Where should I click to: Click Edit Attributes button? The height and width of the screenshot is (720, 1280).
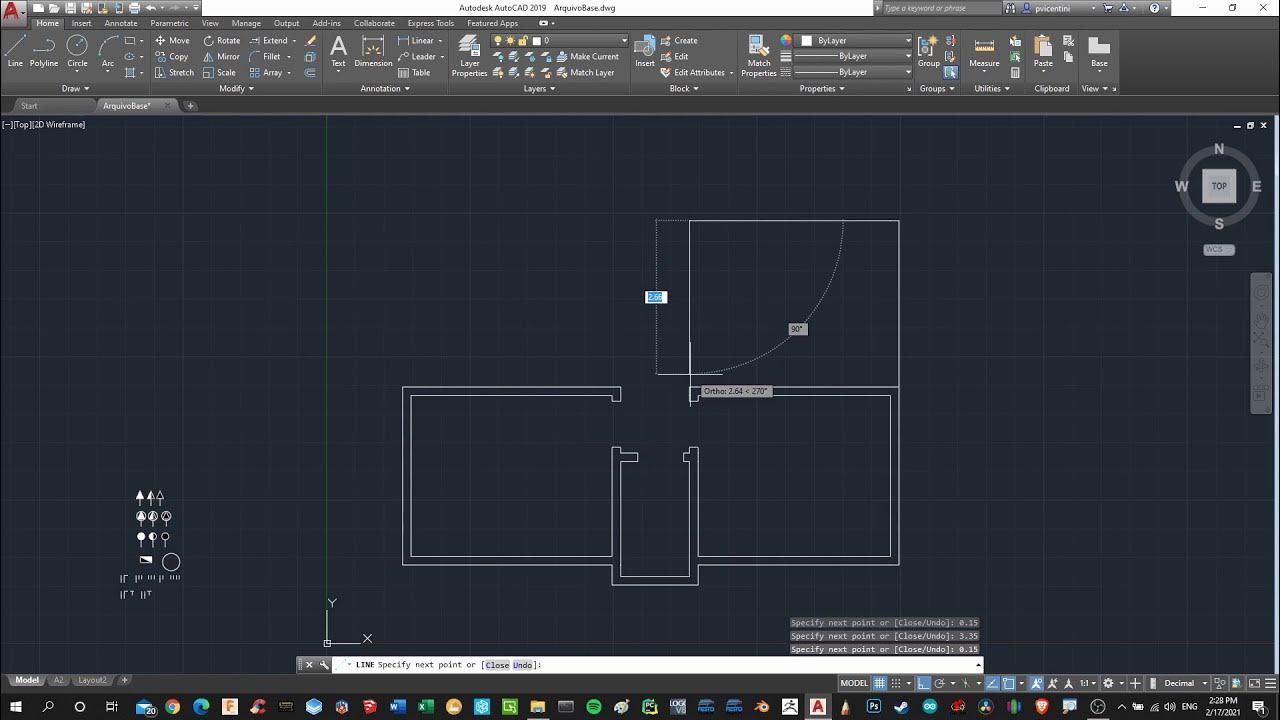click(697, 73)
